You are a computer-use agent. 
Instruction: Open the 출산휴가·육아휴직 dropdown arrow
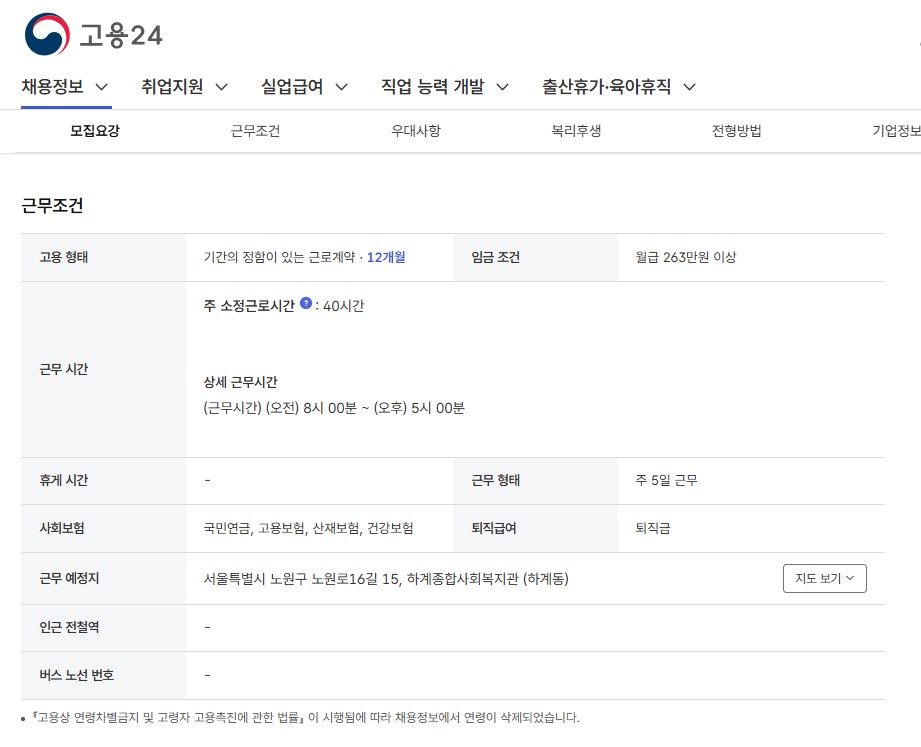(690, 87)
